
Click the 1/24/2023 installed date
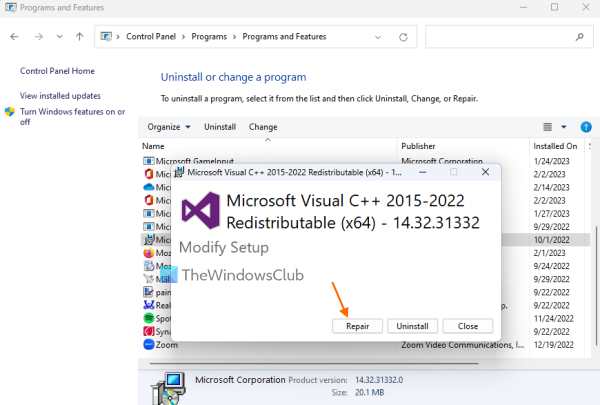pos(551,161)
